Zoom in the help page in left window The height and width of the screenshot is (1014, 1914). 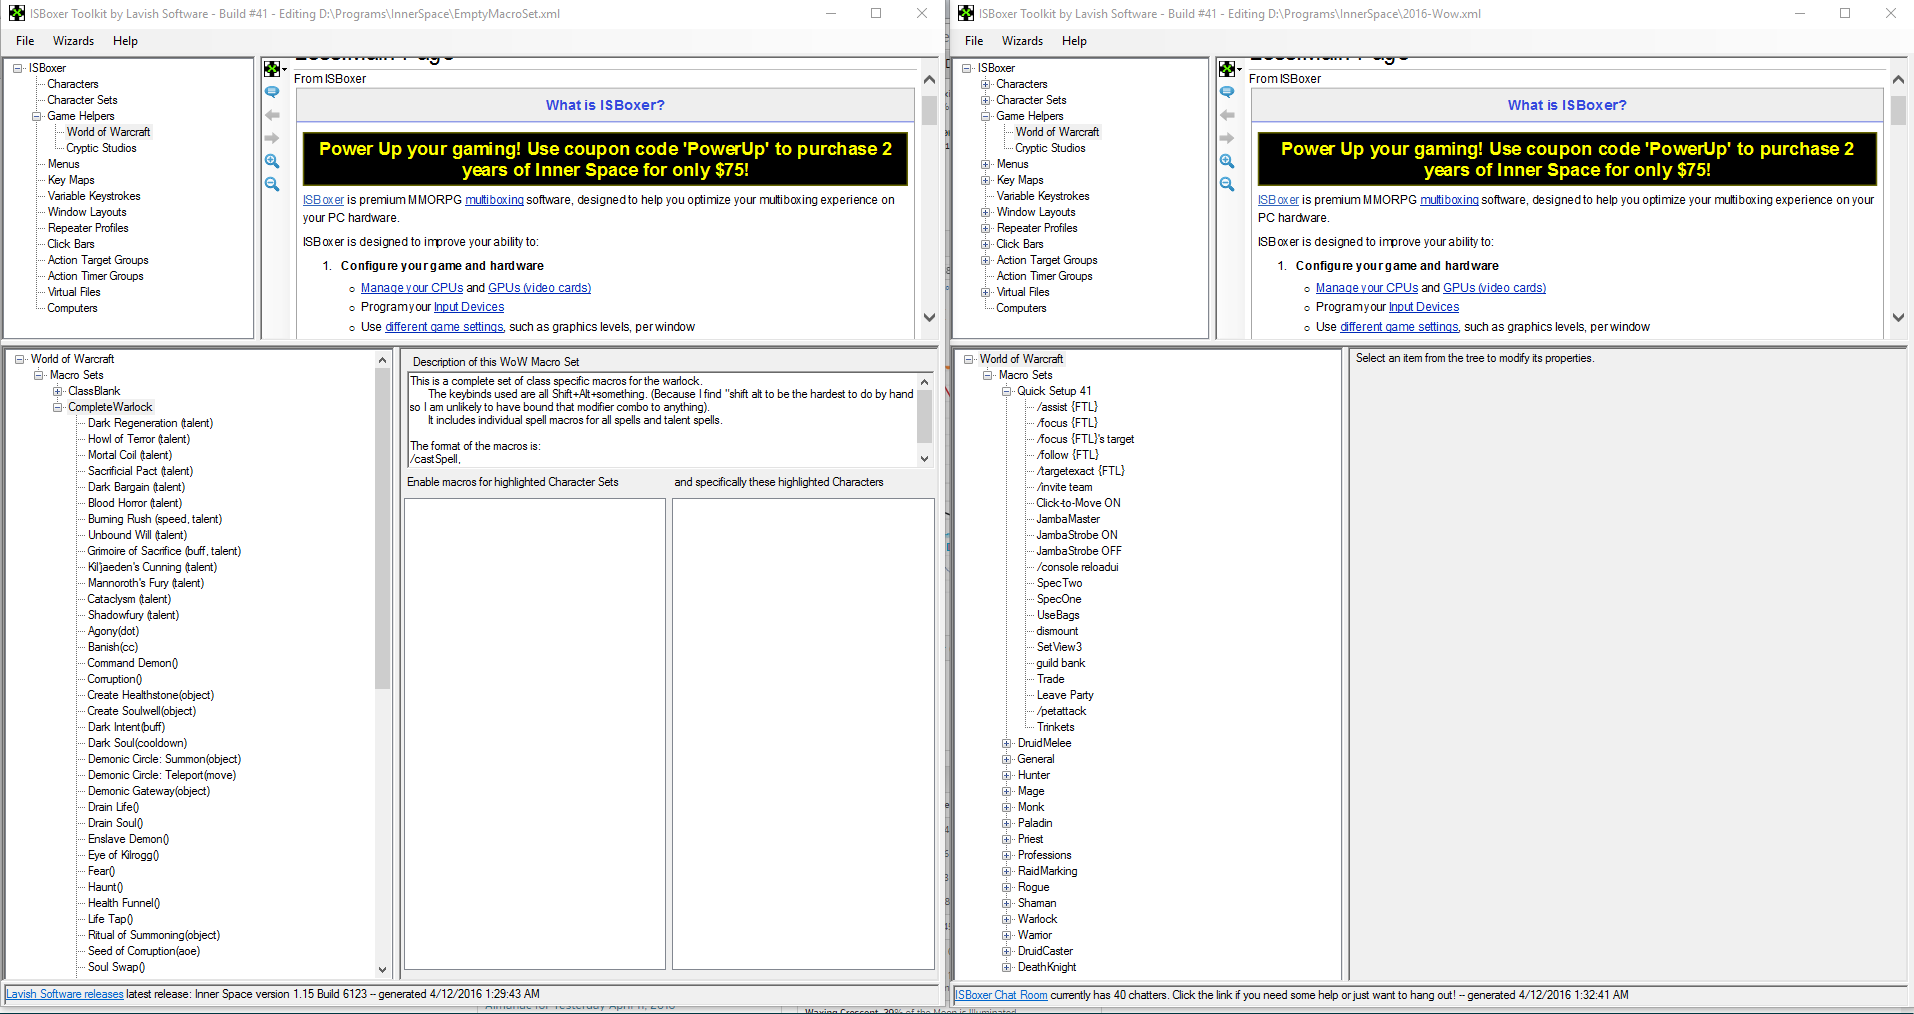tap(272, 161)
